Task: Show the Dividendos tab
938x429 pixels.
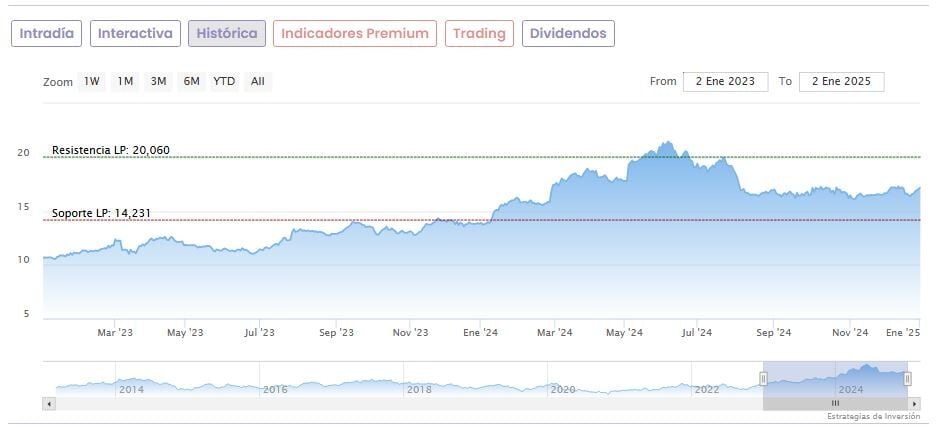Action: (568, 33)
